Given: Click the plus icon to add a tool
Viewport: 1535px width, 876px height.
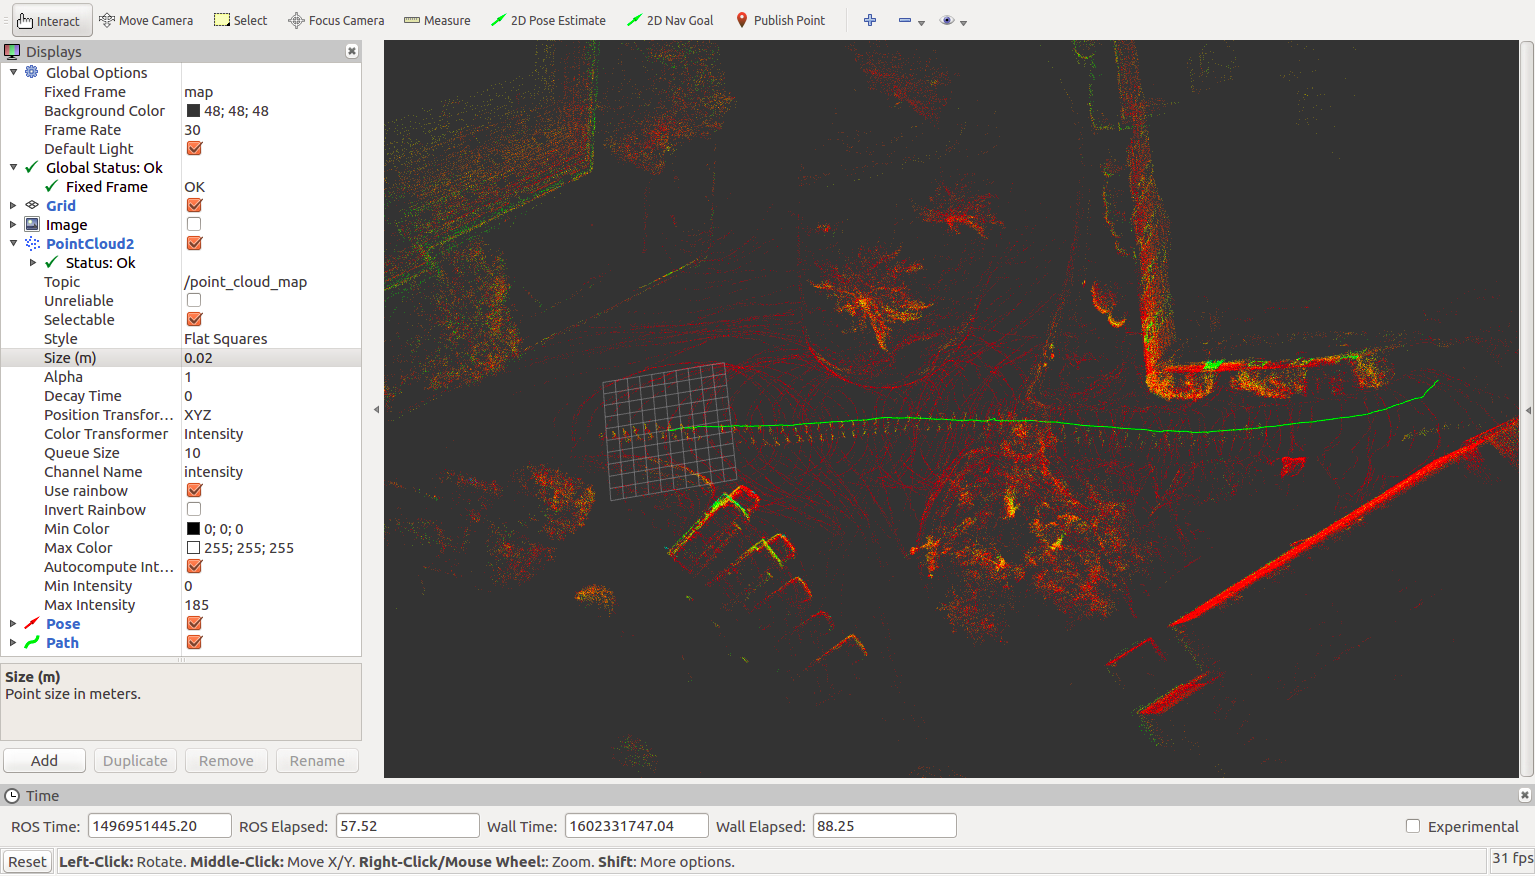Looking at the screenshot, I should [869, 20].
